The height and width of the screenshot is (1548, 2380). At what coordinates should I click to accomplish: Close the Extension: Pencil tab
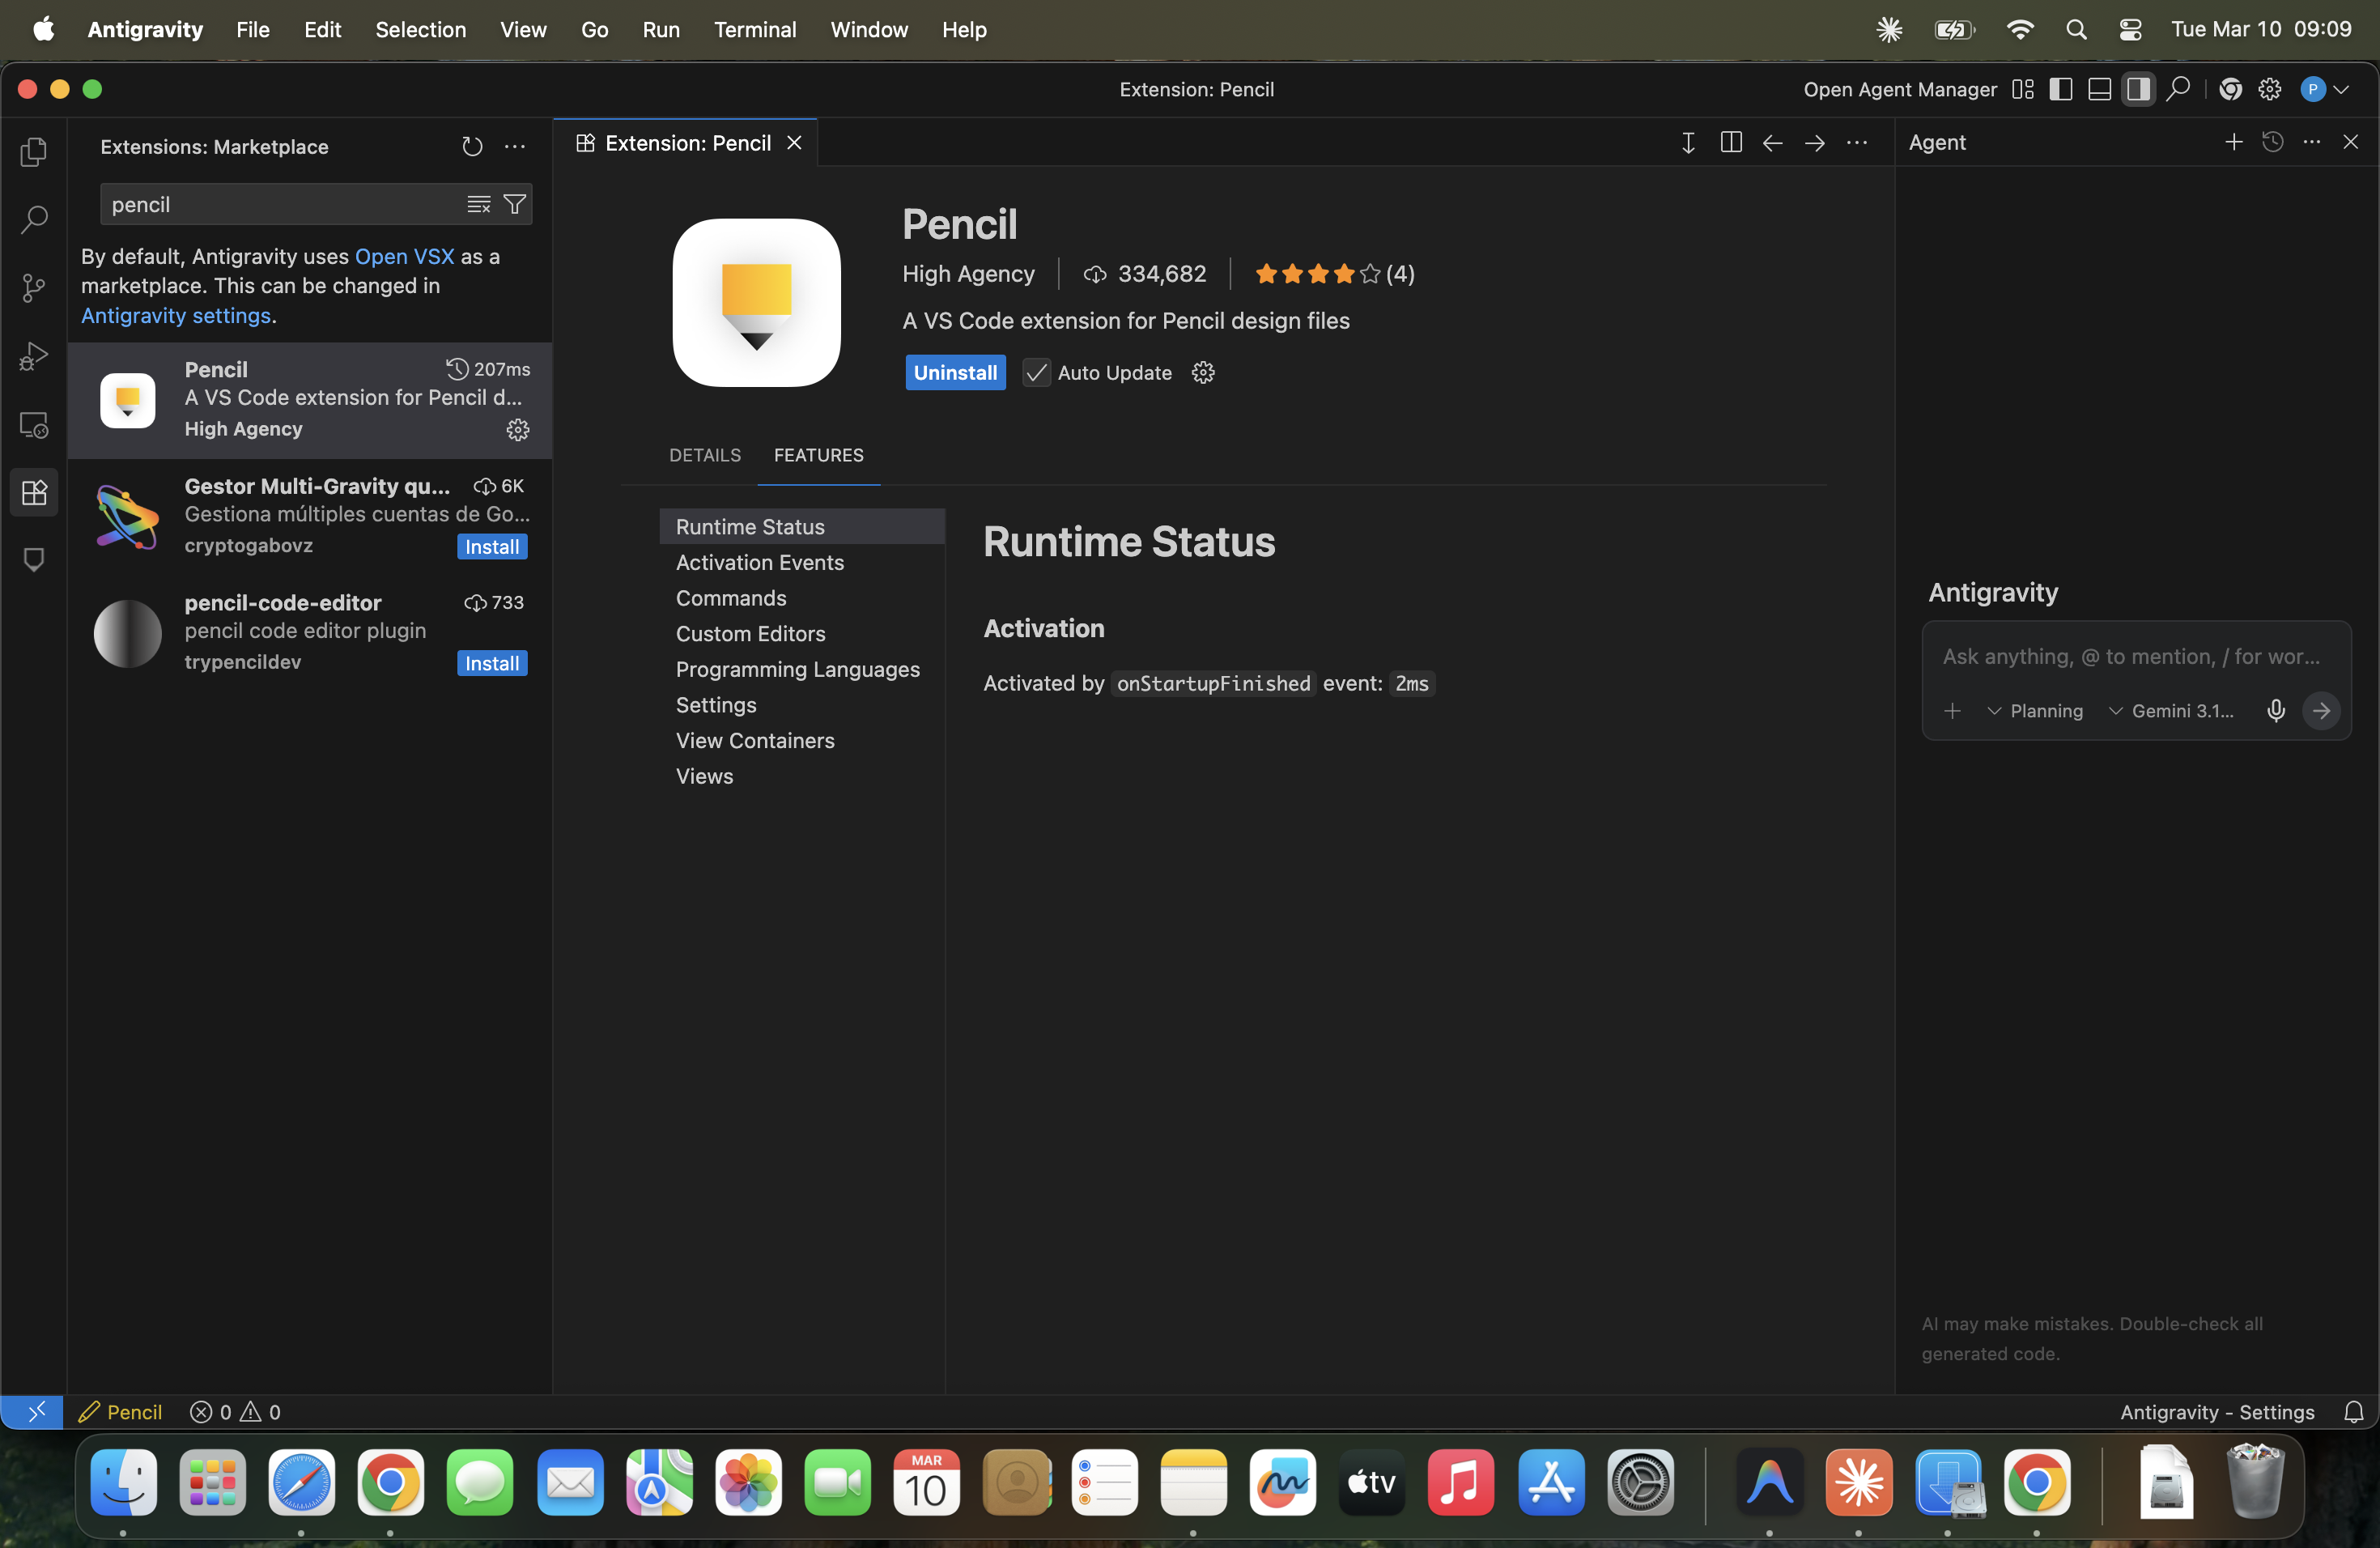coord(794,143)
